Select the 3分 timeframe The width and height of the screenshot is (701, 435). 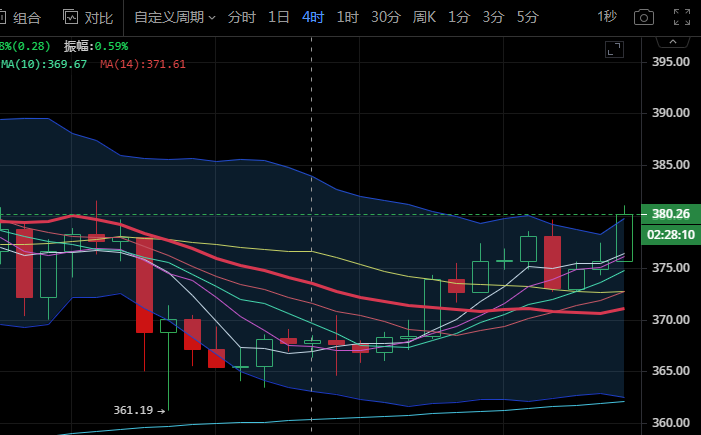[x=493, y=17]
